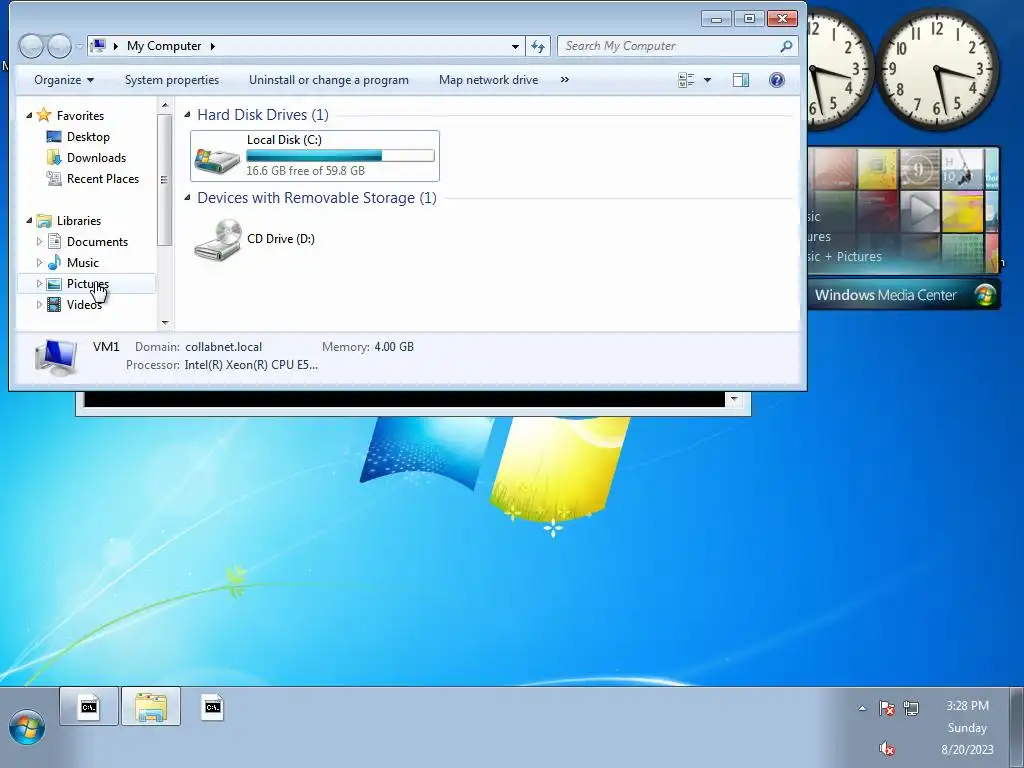Refresh the My Computer view

point(537,46)
